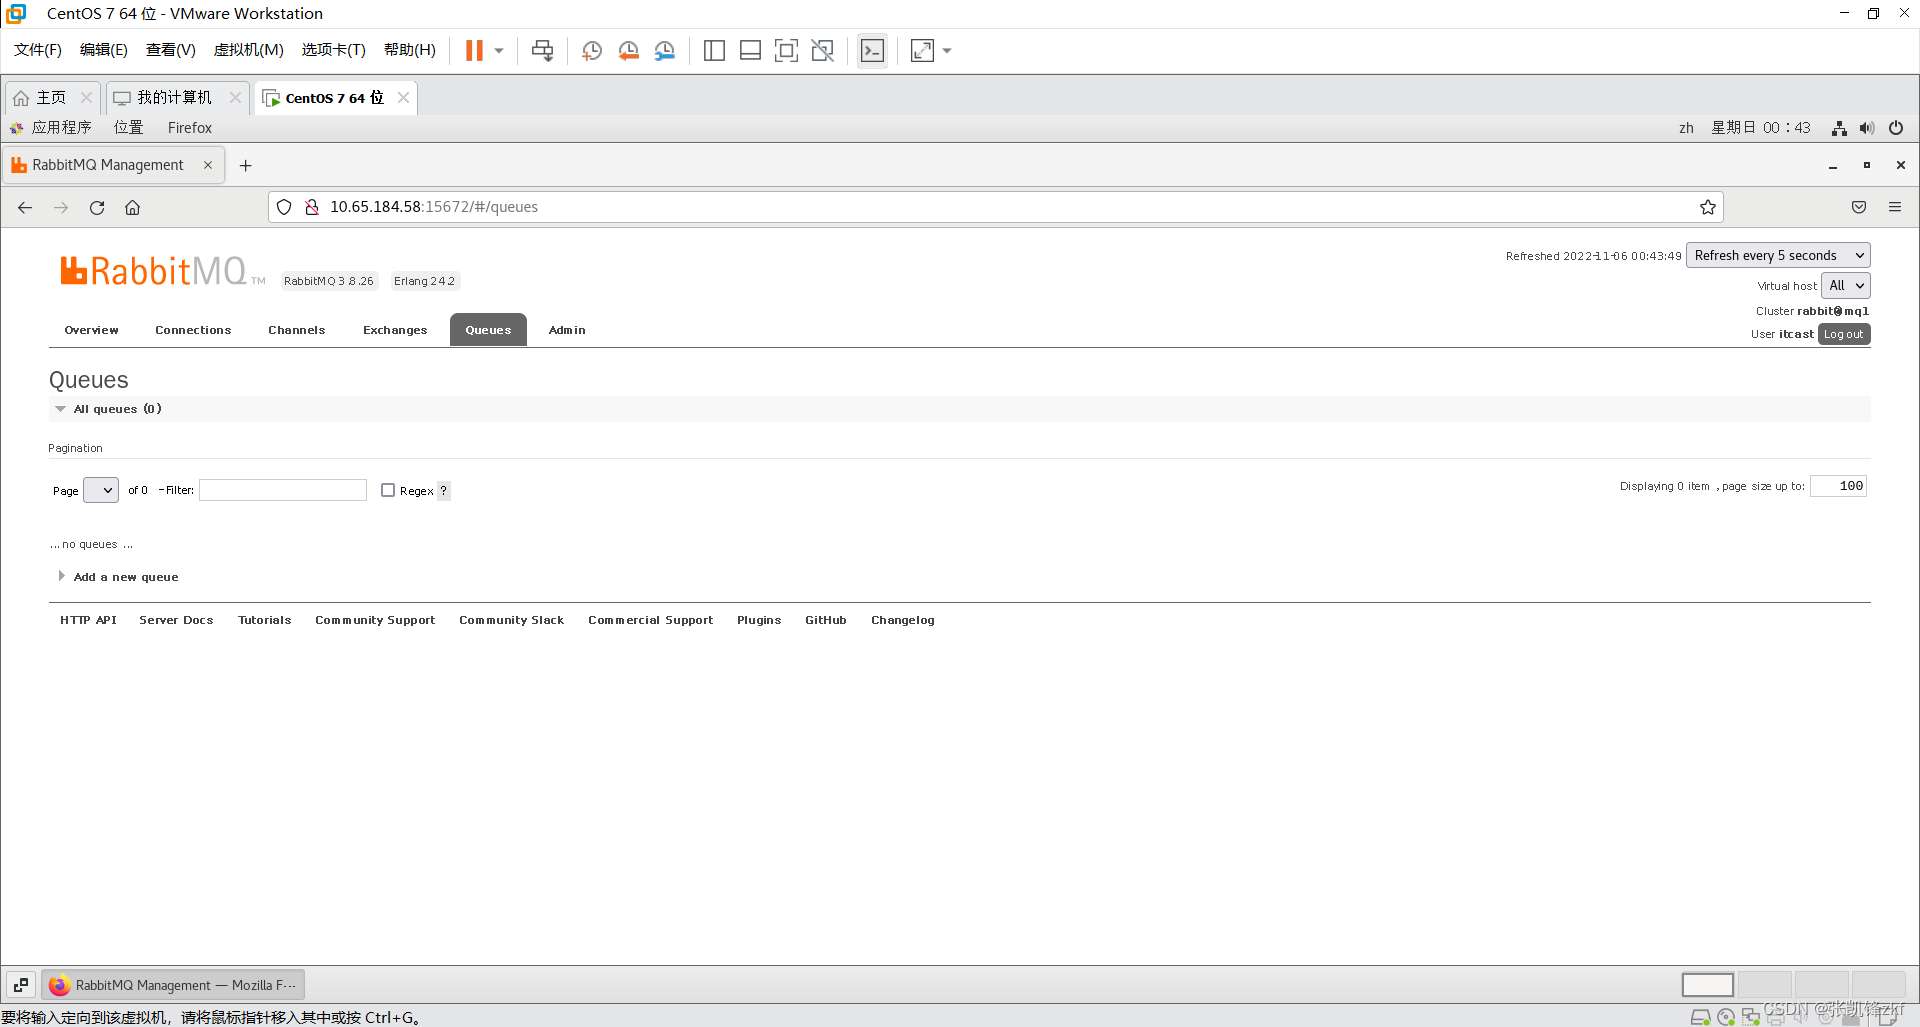
Task: Click the GNOME power icon
Action: [x=1896, y=128]
